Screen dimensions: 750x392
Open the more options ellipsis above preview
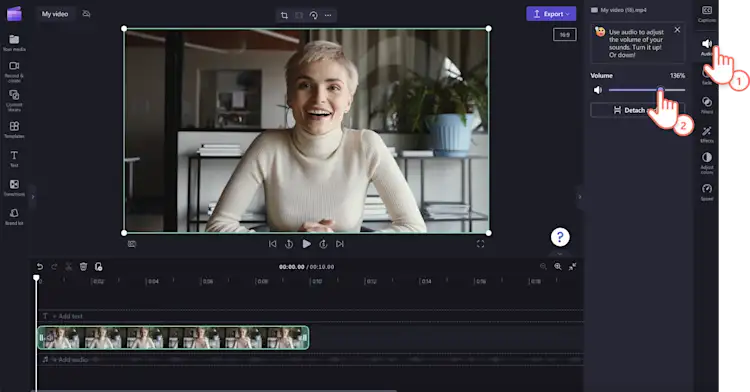point(328,15)
